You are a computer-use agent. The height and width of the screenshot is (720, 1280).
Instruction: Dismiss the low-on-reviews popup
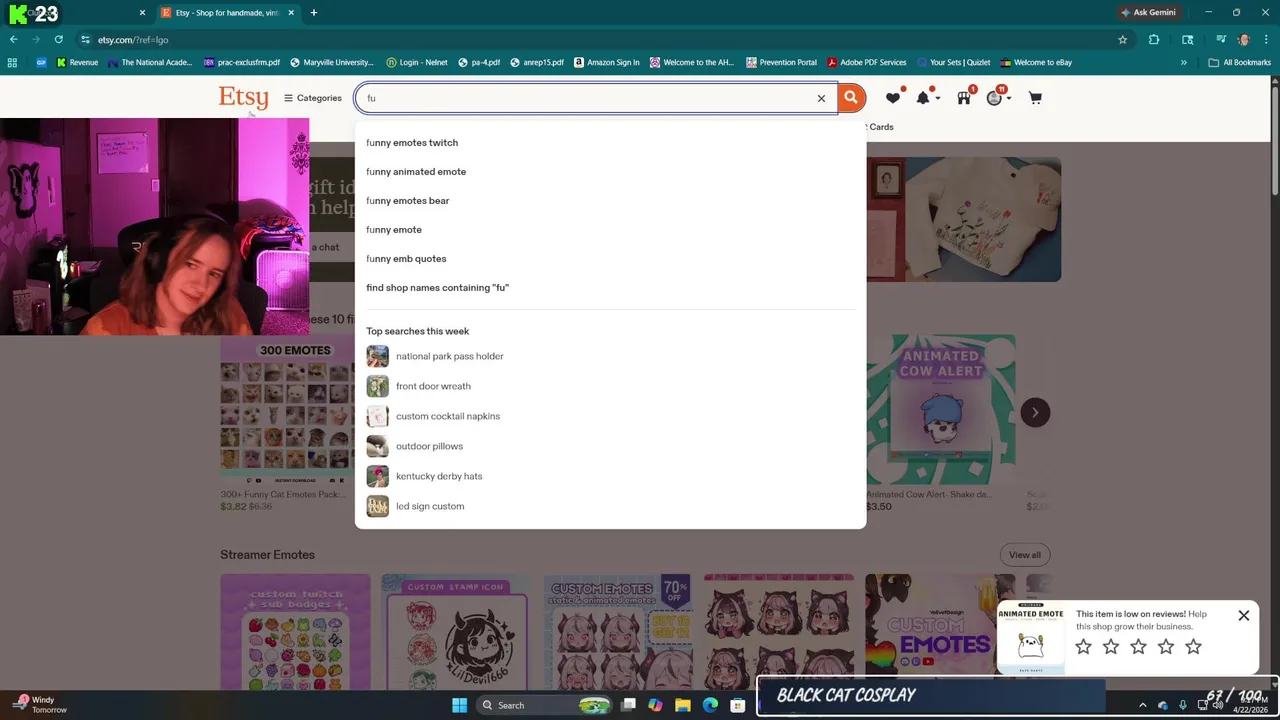(x=1244, y=616)
